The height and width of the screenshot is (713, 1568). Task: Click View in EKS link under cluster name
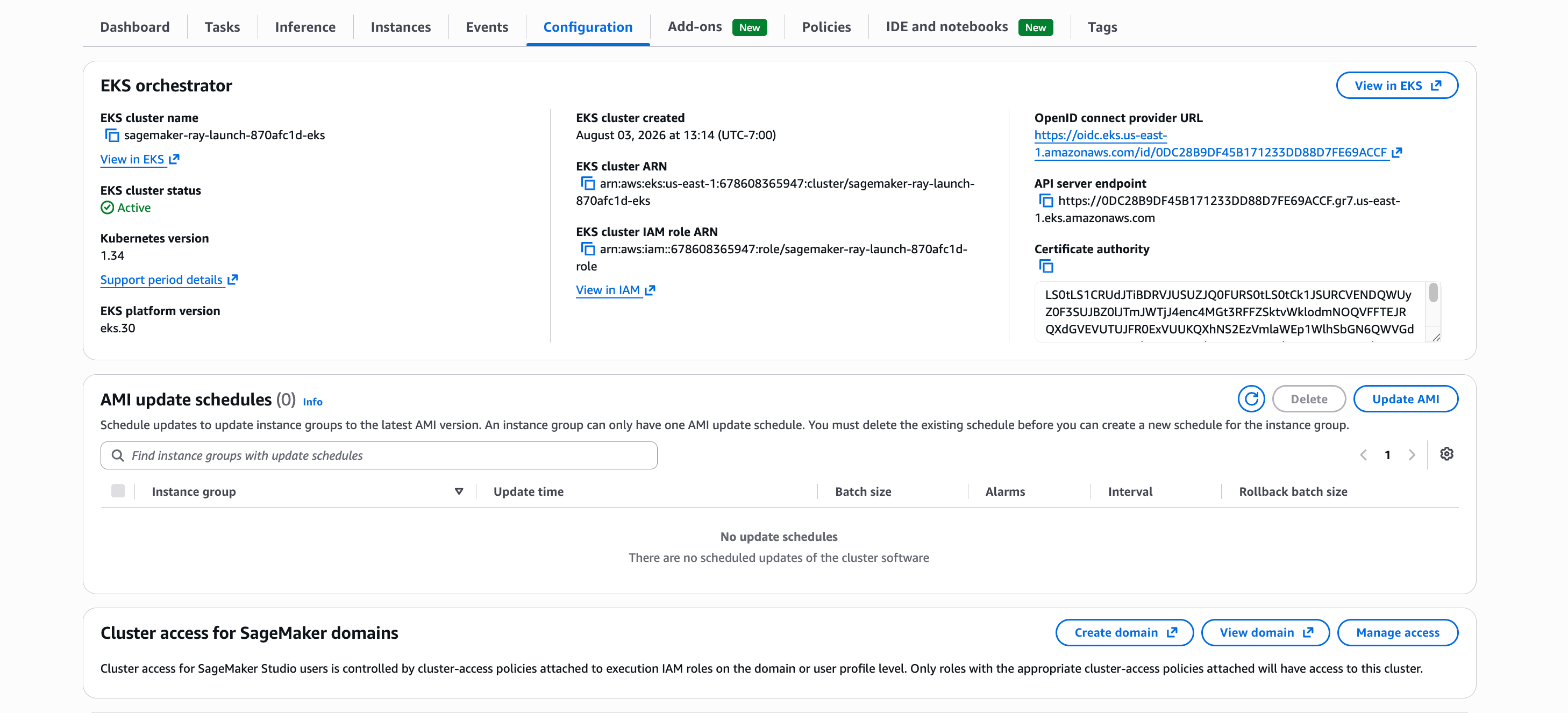coord(140,159)
